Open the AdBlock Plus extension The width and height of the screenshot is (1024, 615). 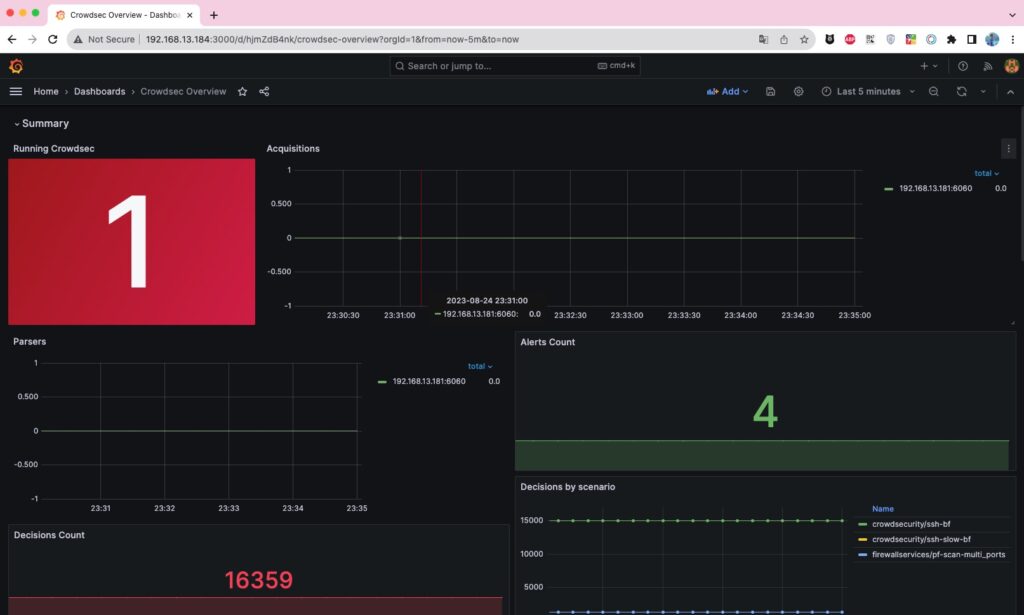point(850,39)
